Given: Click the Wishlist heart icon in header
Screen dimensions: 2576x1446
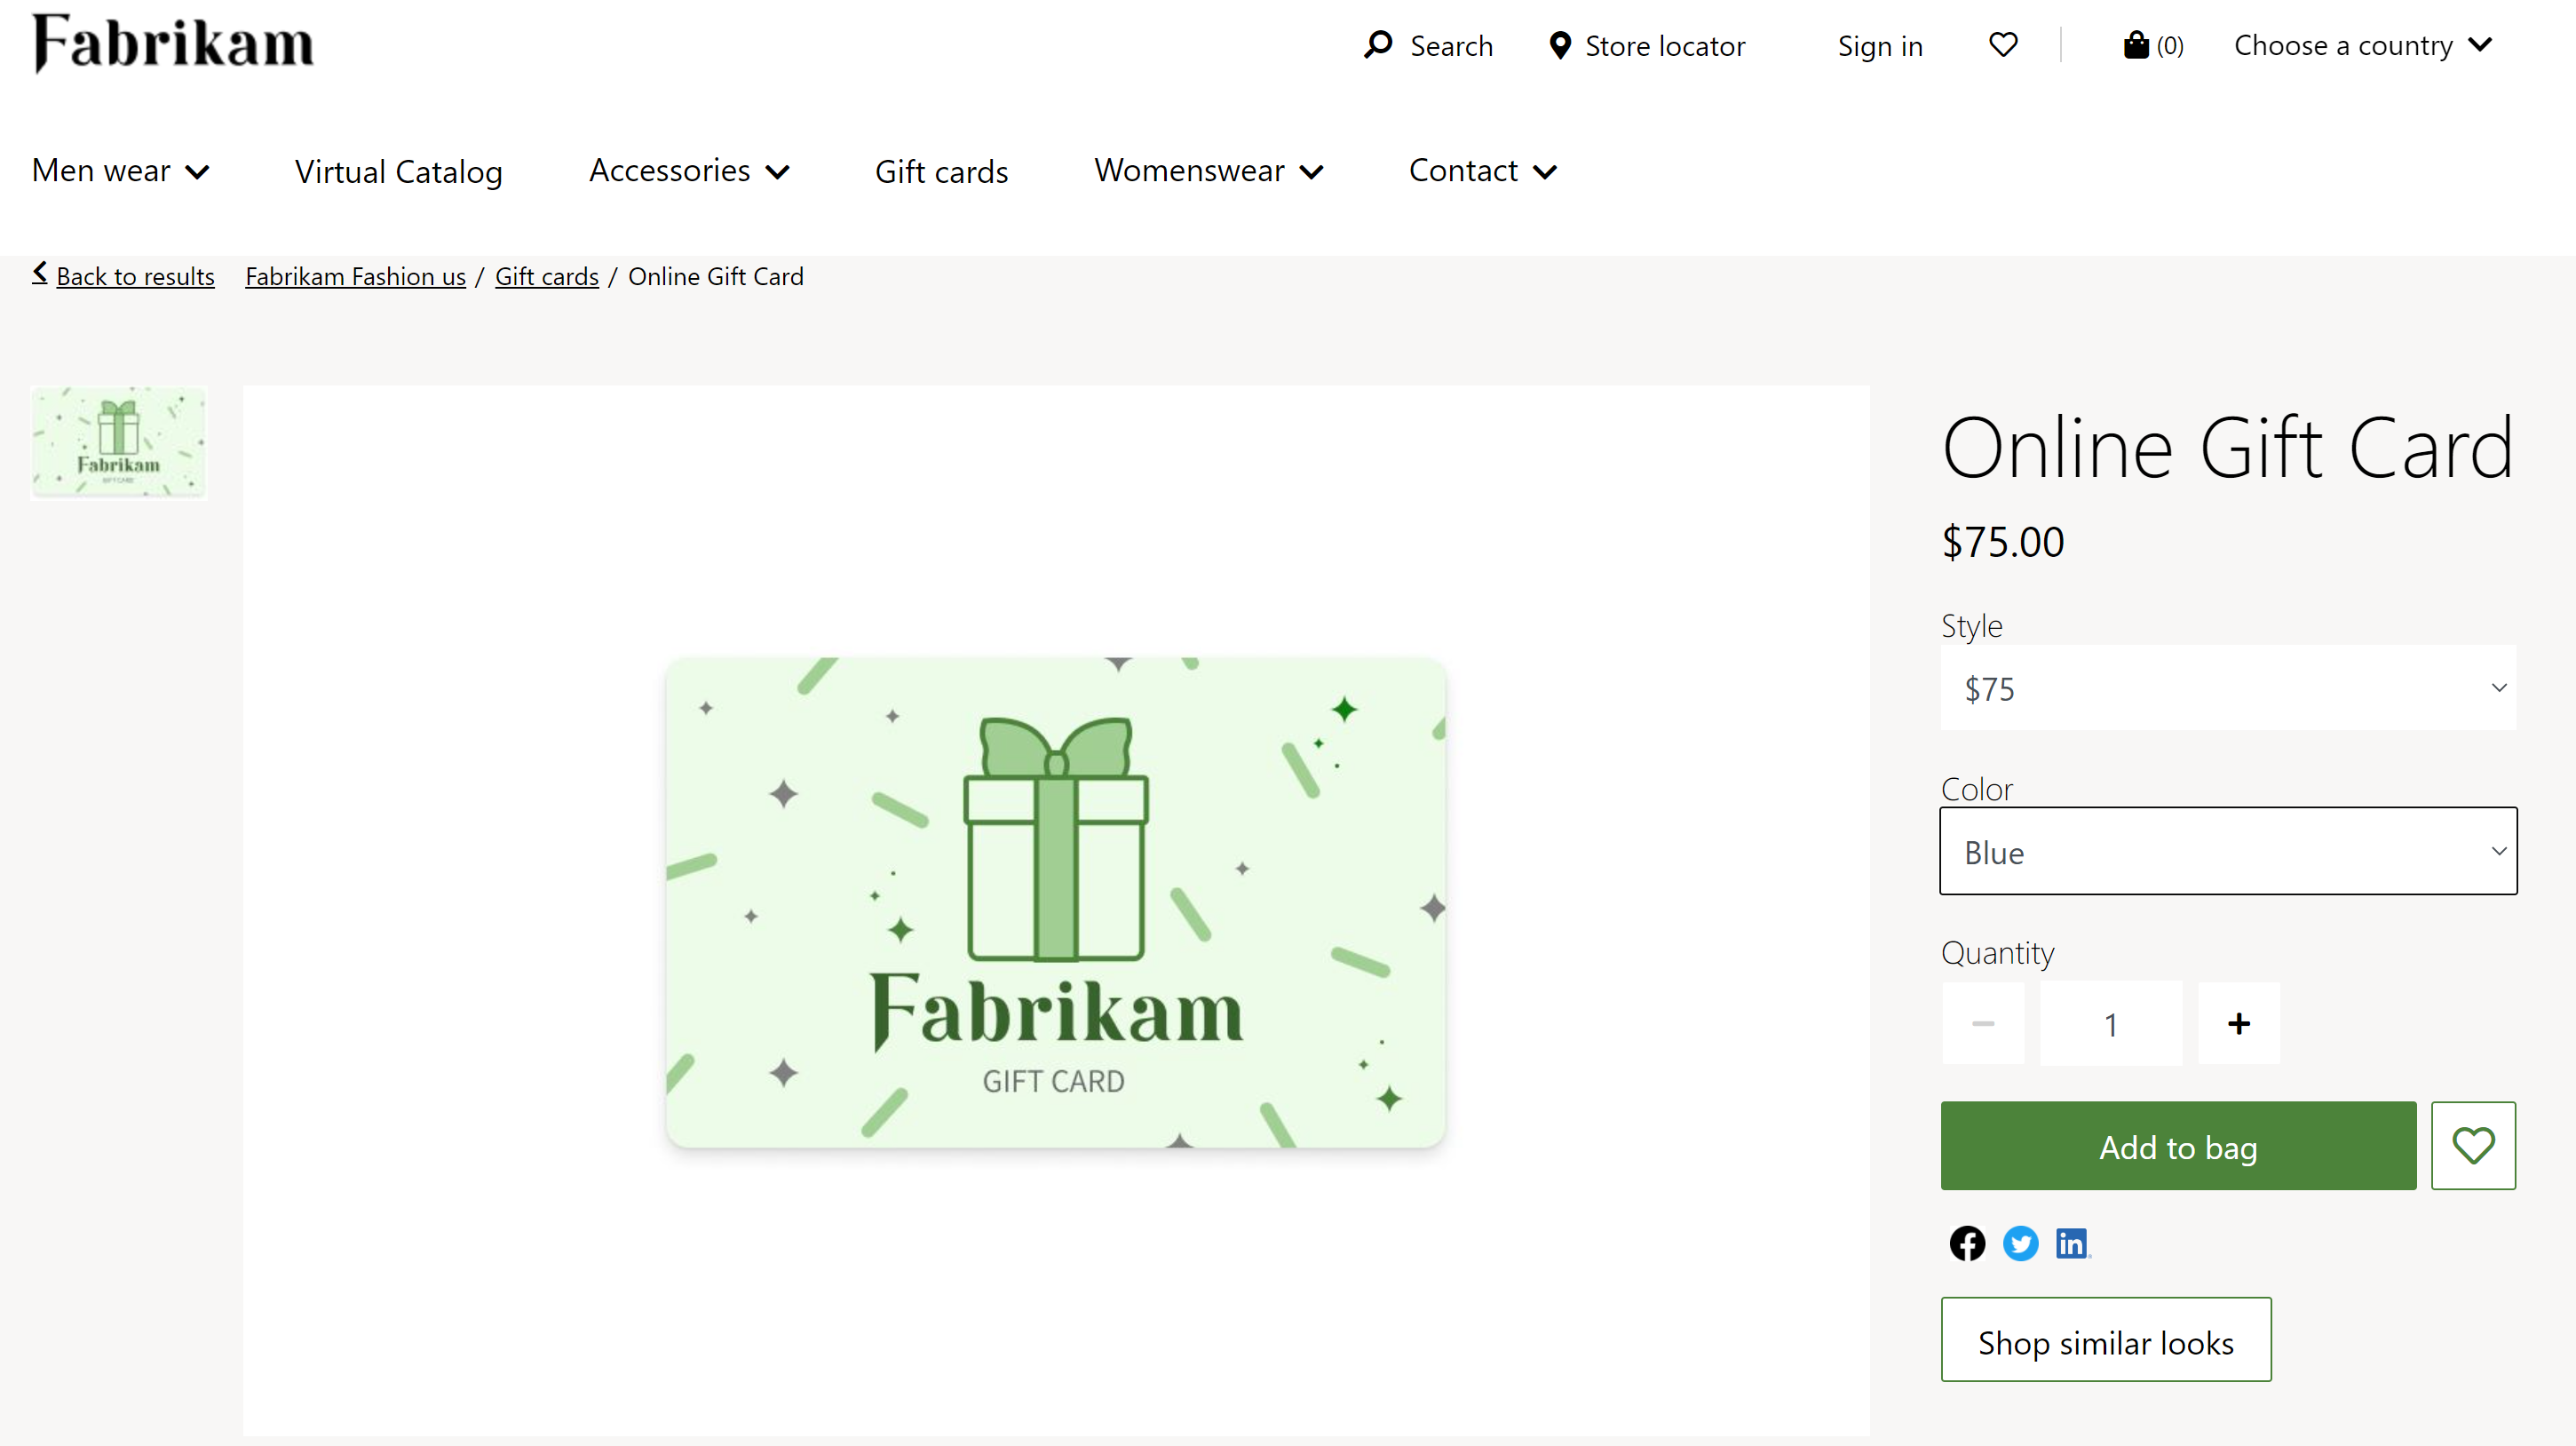Looking at the screenshot, I should click(1999, 44).
